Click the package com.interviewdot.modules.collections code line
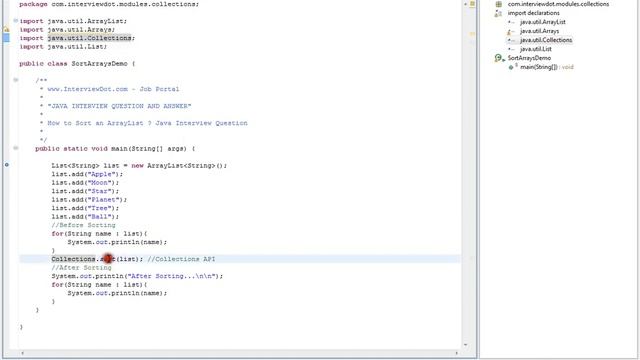This screenshot has width=640, height=360. coord(109,4)
